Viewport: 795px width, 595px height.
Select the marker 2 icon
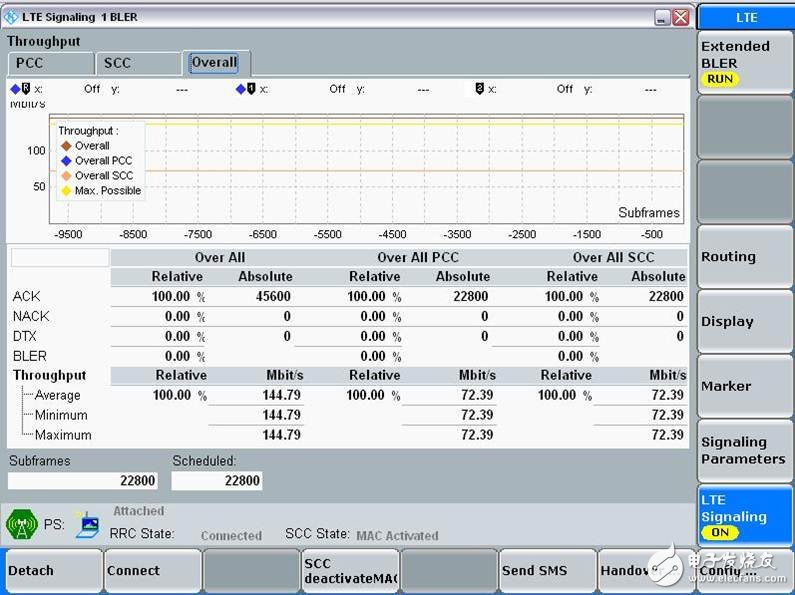[x=480, y=89]
